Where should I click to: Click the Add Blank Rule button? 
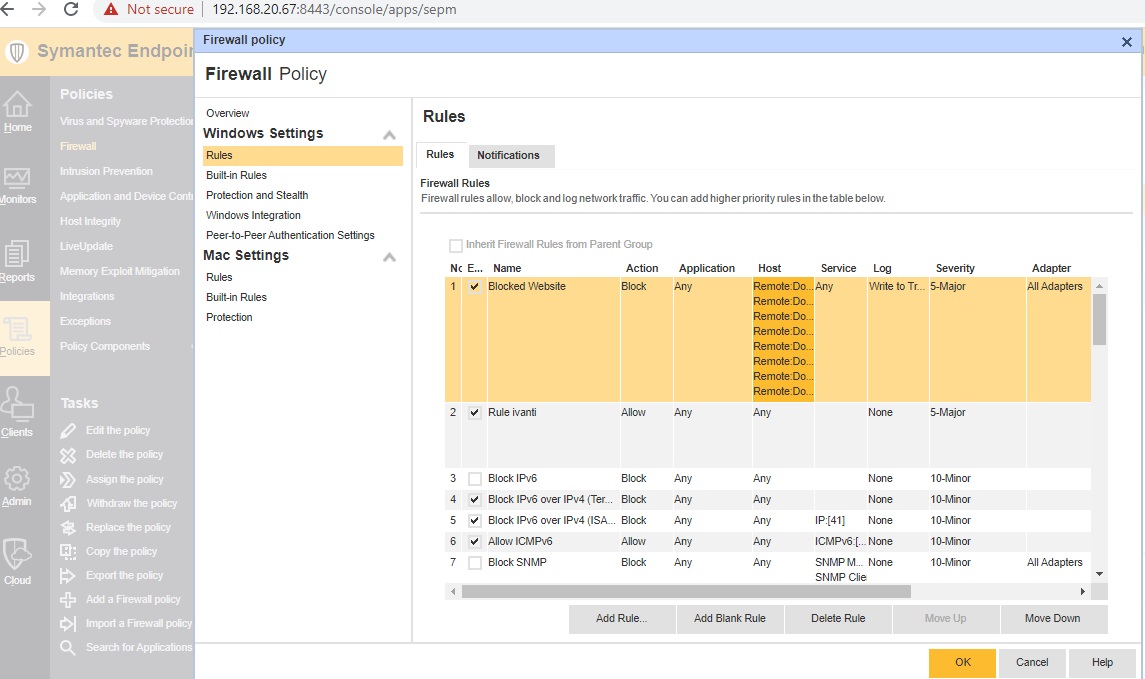click(x=730, y=619)
